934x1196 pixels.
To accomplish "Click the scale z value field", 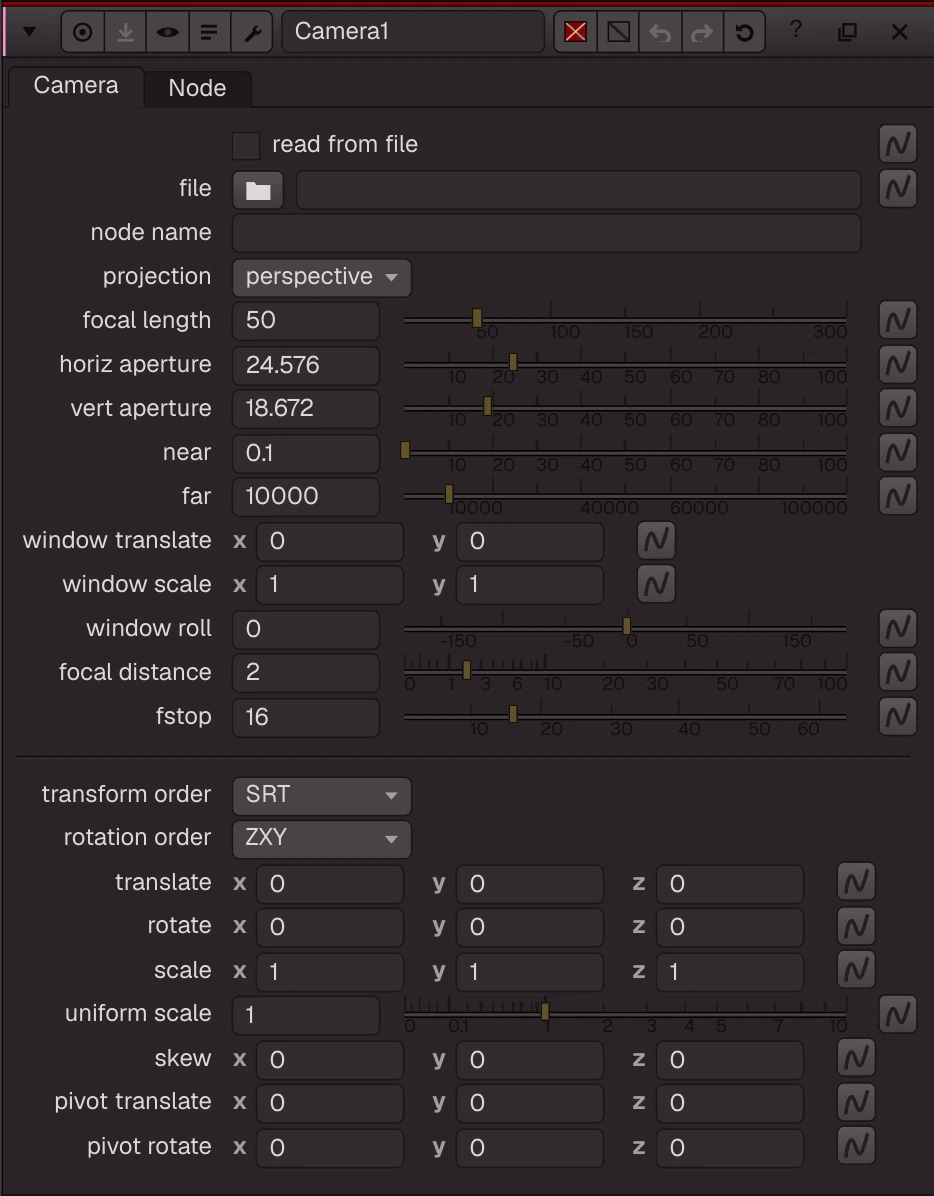I will click(x=730, y=971).
